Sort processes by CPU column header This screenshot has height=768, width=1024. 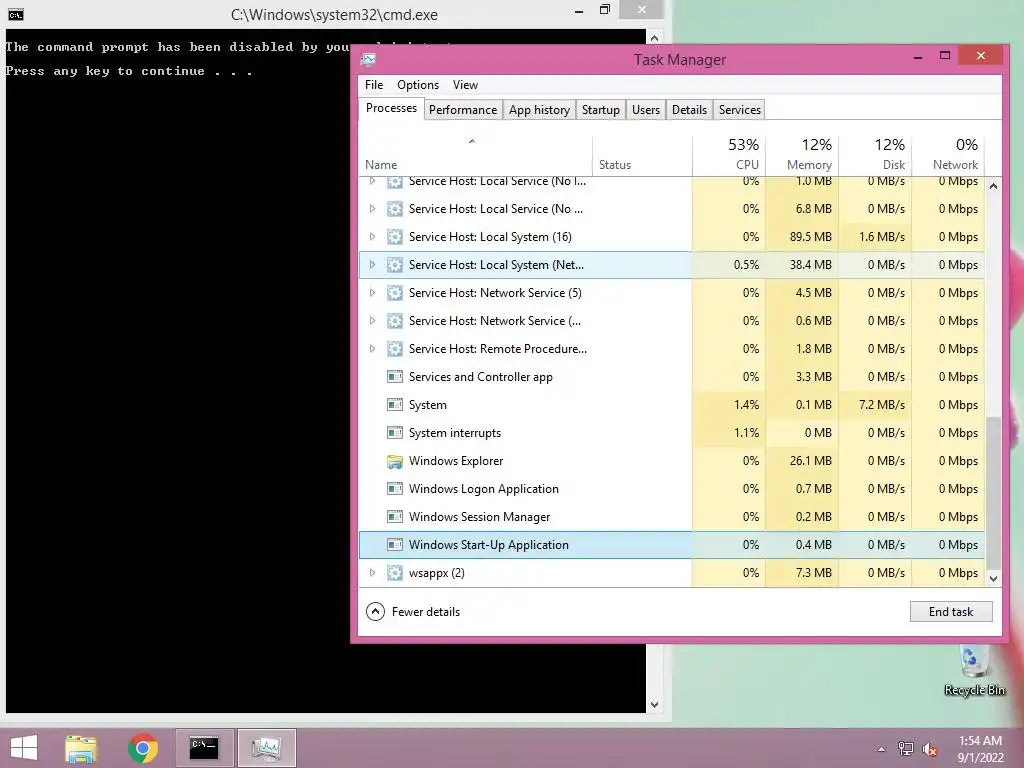coord(729,155)
